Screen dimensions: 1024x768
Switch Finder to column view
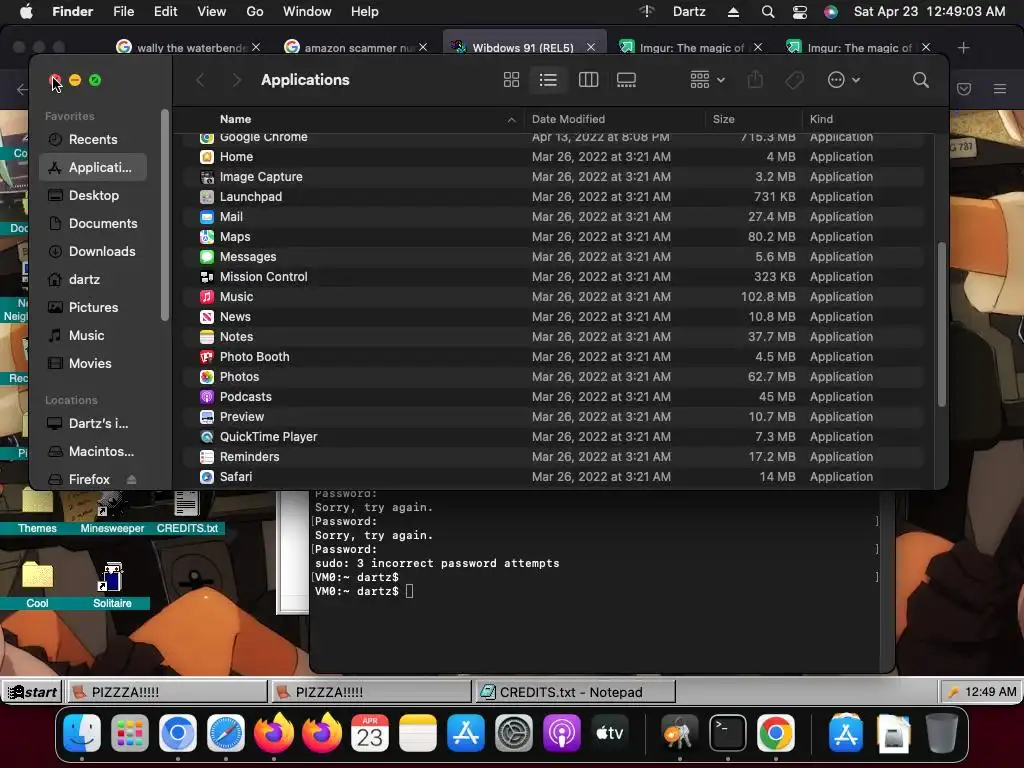point(588,80)
